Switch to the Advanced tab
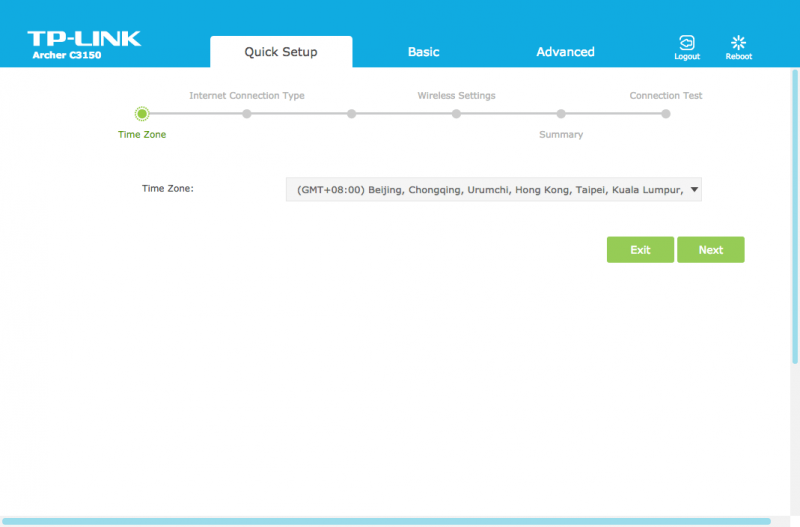The image size is (800, 527). tap(565, 52)
